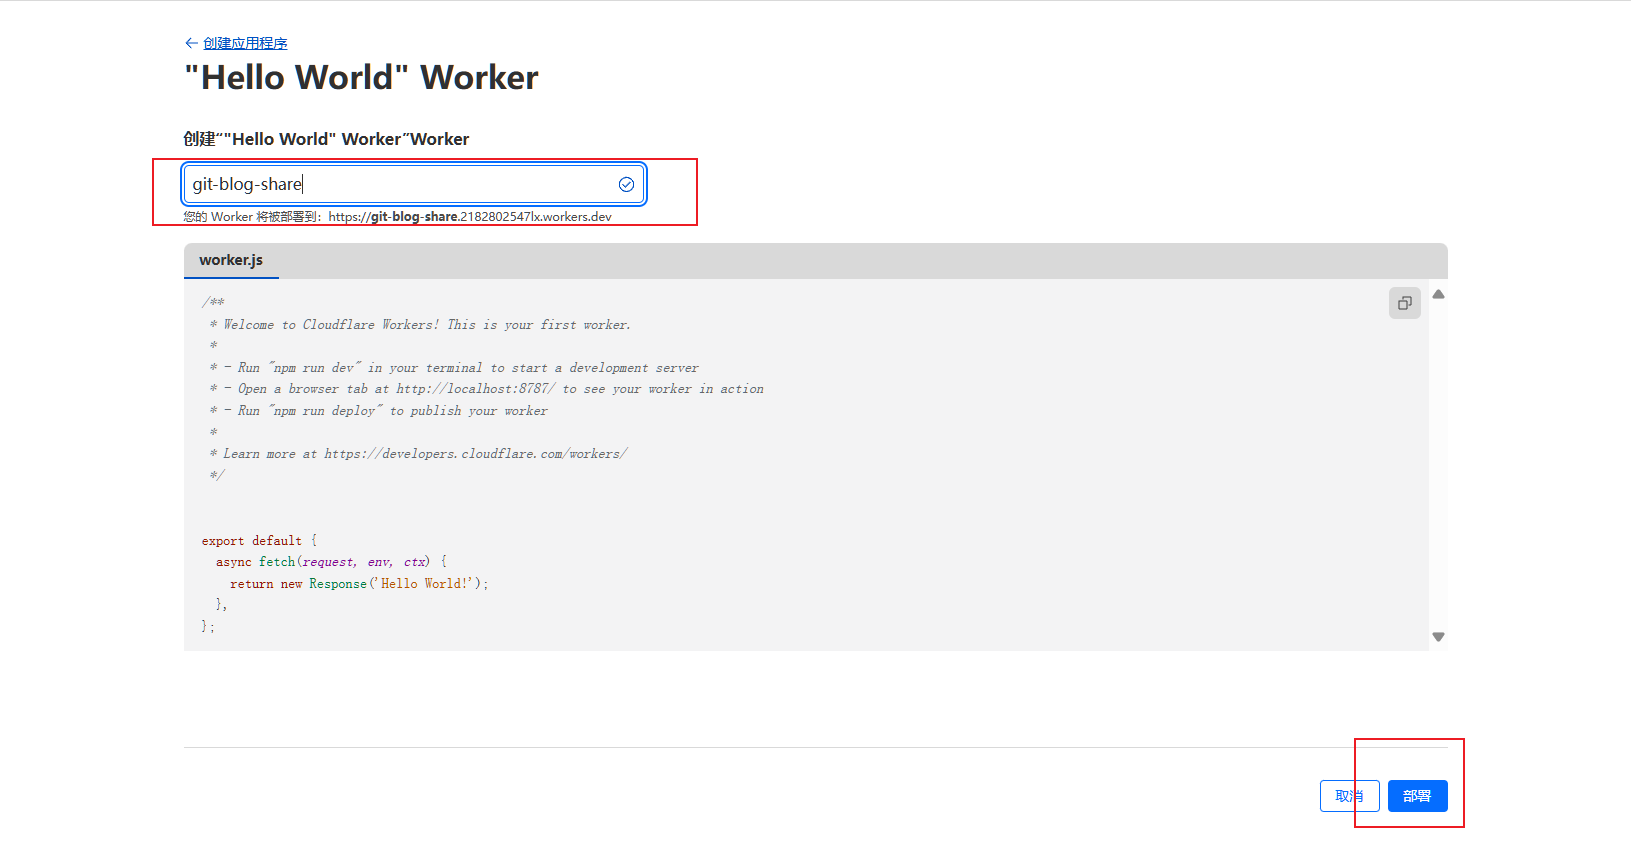Viewport: 1631px width, 844px height.
Task: Select the worker.js tab
Action: [231, 260]
